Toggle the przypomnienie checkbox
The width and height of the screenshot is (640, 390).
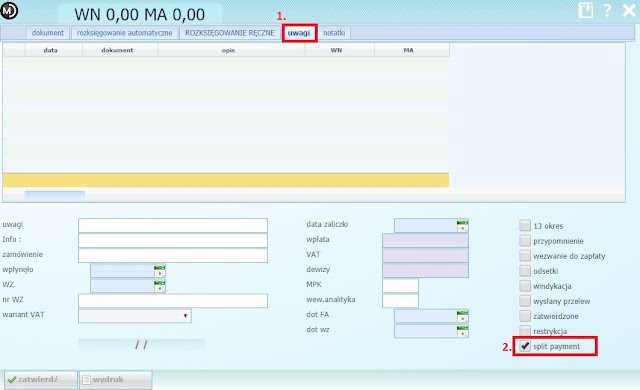(525, 241)
